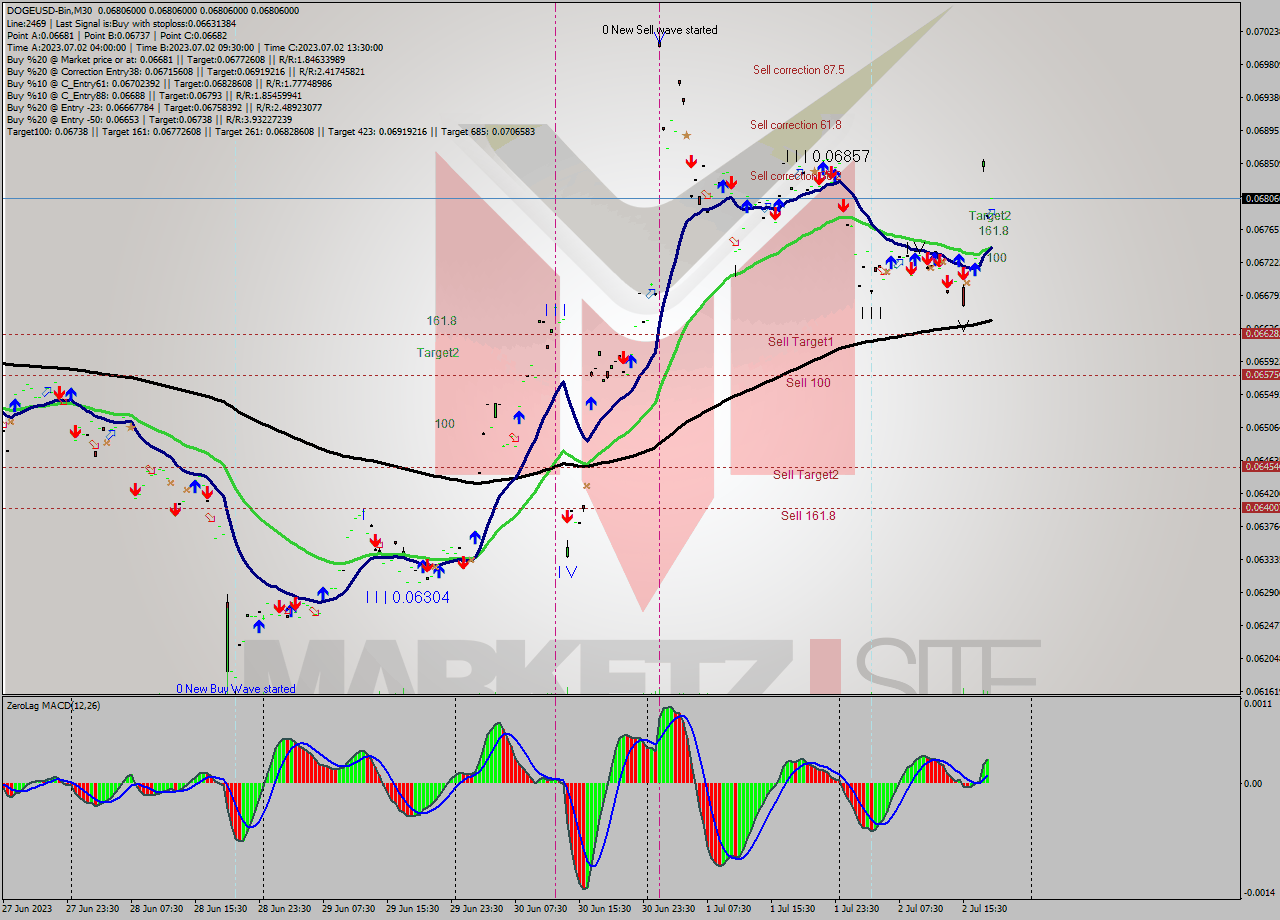The height and width of the screenshot is (920, 1280).
Task: Click the 'Target100: 0.06738' targets line
Action: (270, 131)
